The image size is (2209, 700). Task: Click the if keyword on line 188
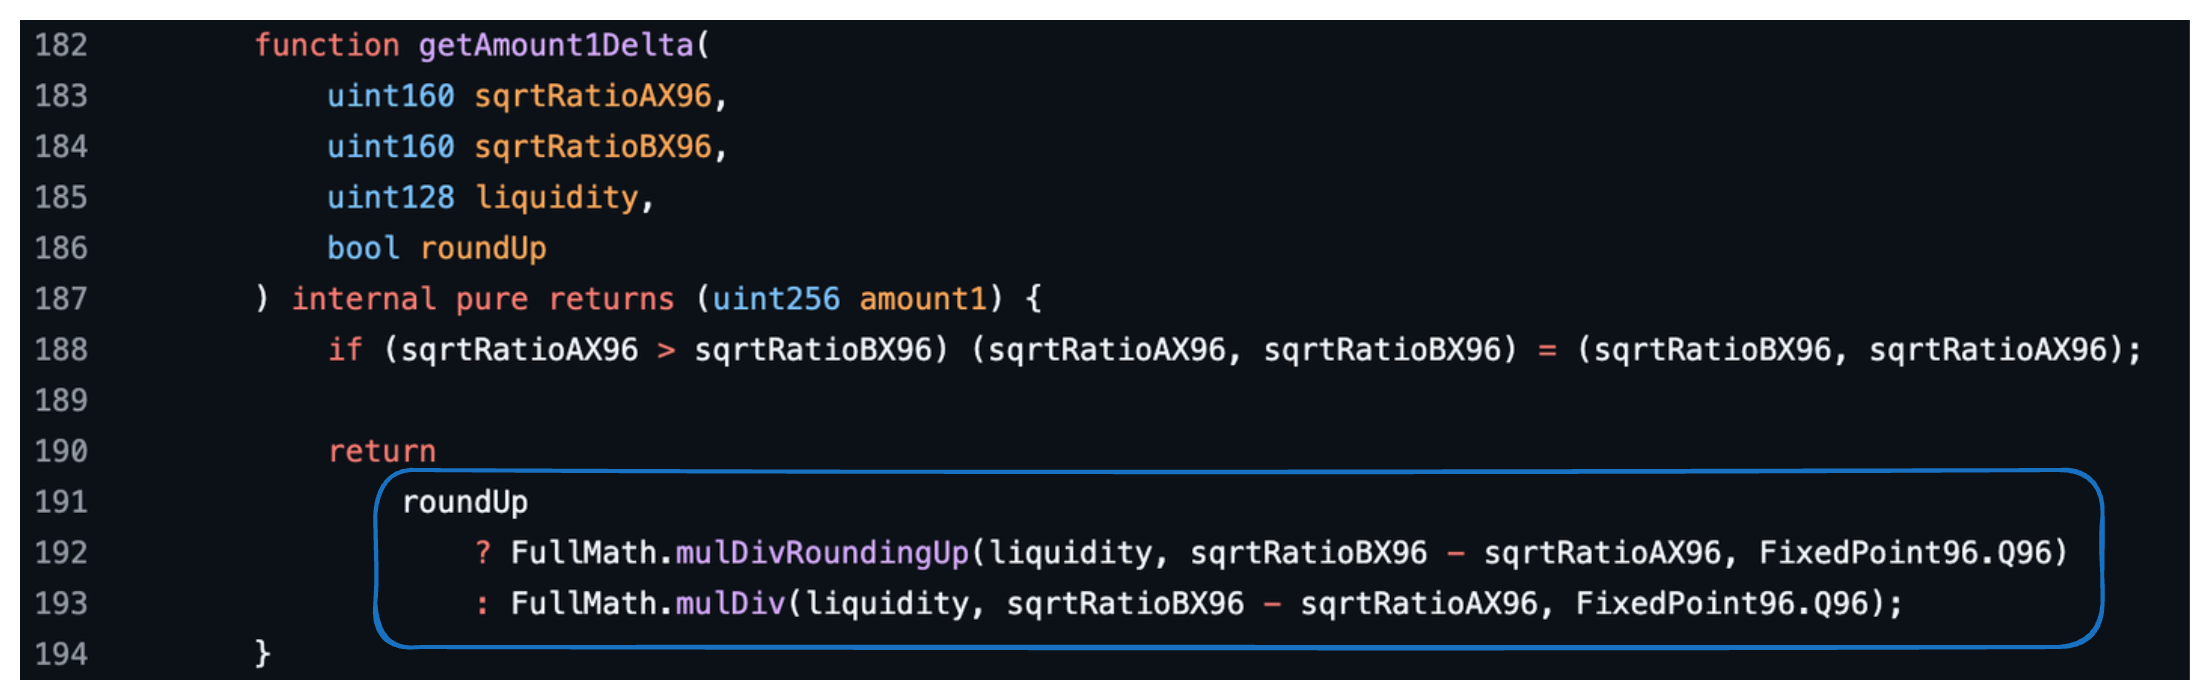pos(345,350)
